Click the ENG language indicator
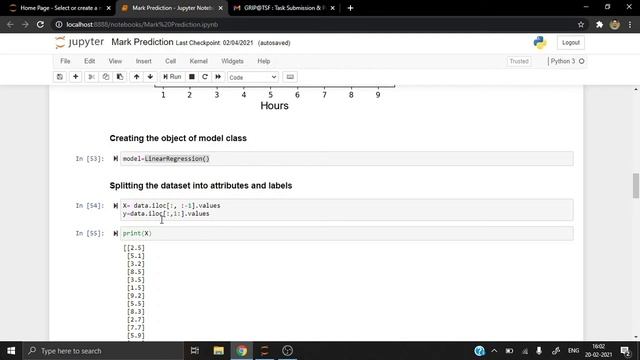Viewport: 640px width, 360px height. pyautogui.click(x=573, y=351)
